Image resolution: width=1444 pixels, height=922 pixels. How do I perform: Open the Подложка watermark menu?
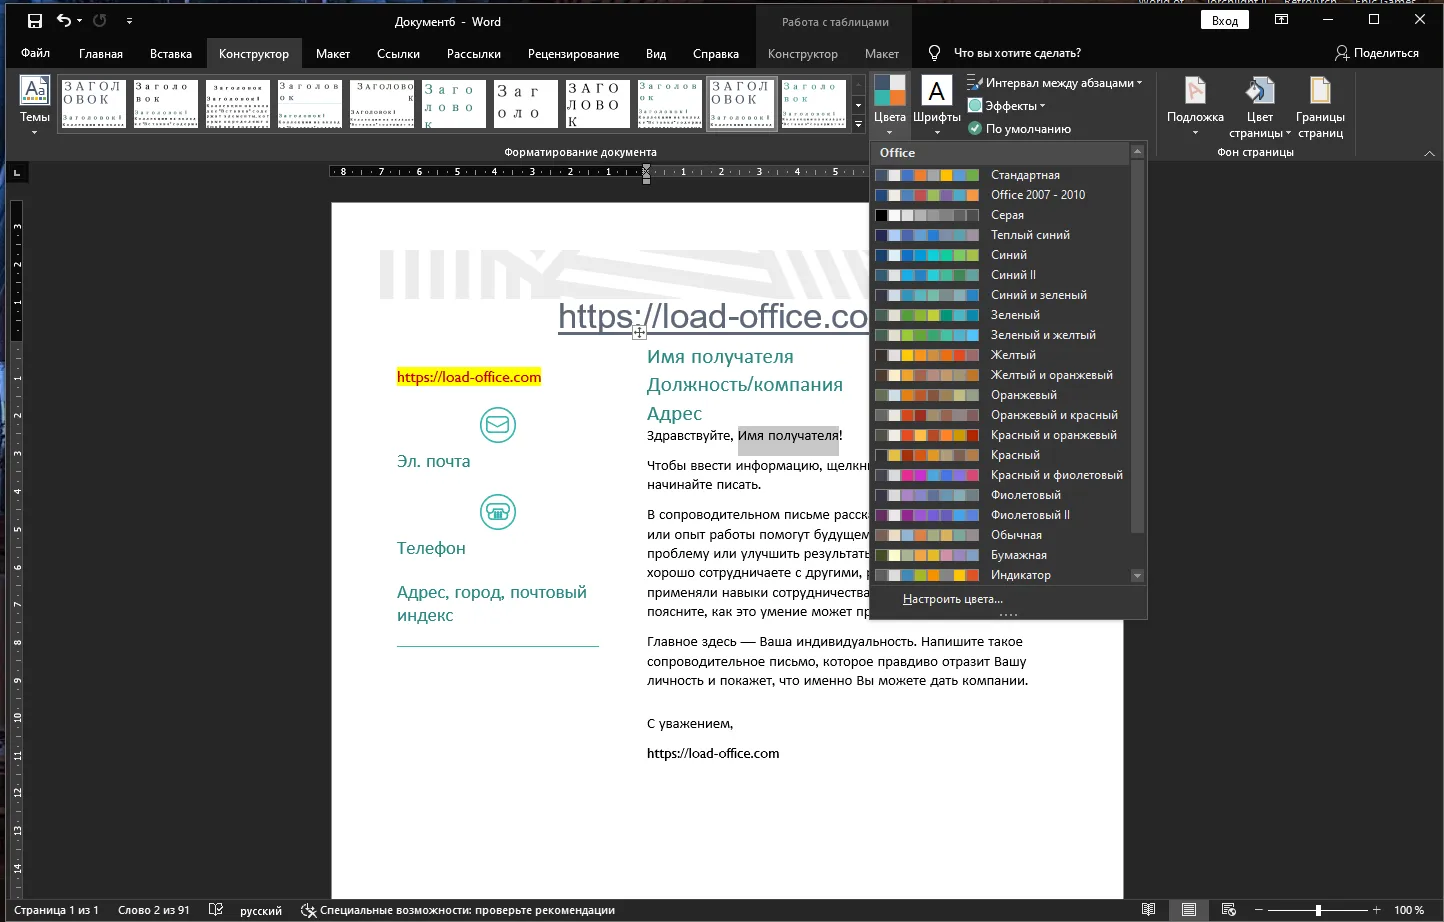[1195, 104]
